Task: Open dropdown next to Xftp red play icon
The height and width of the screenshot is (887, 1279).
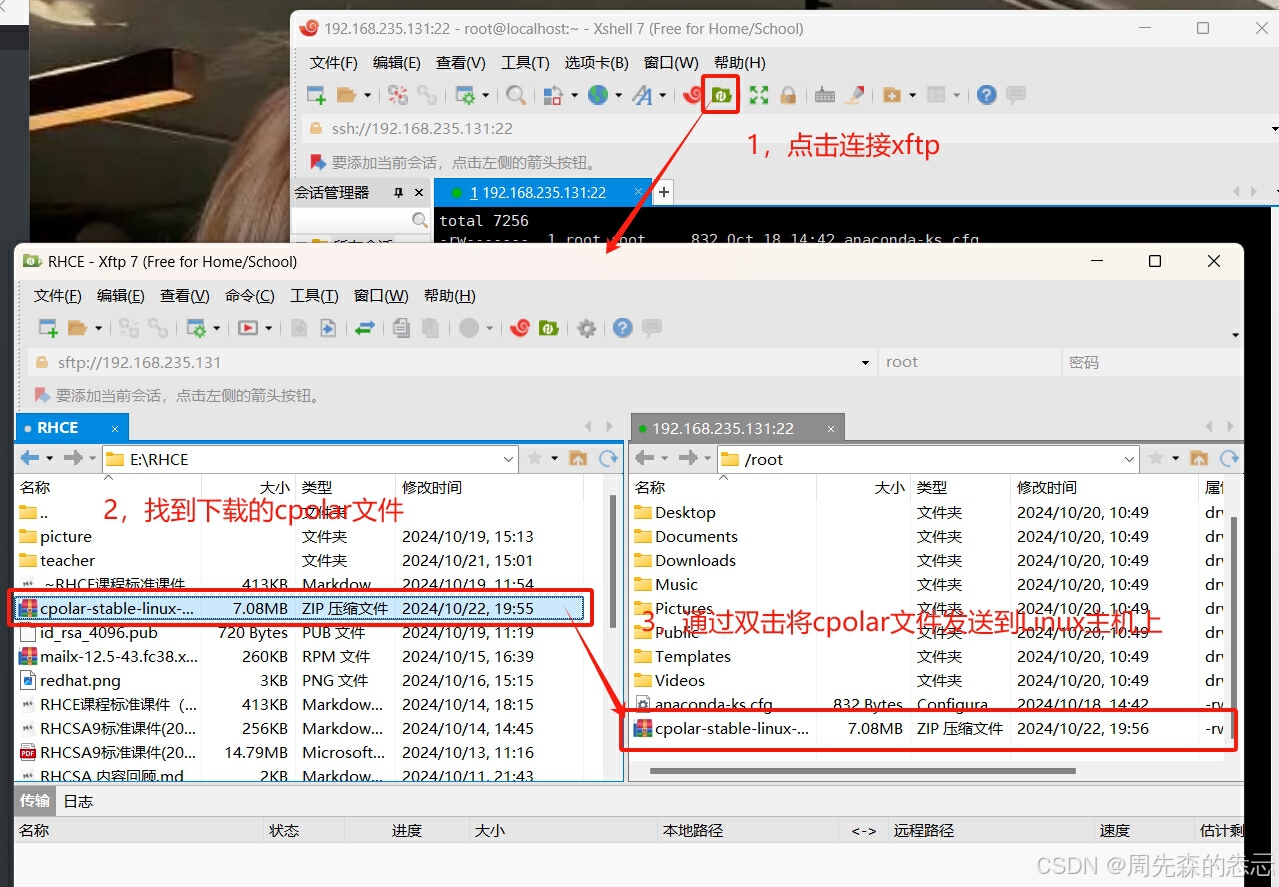Action: click(268, 328)
